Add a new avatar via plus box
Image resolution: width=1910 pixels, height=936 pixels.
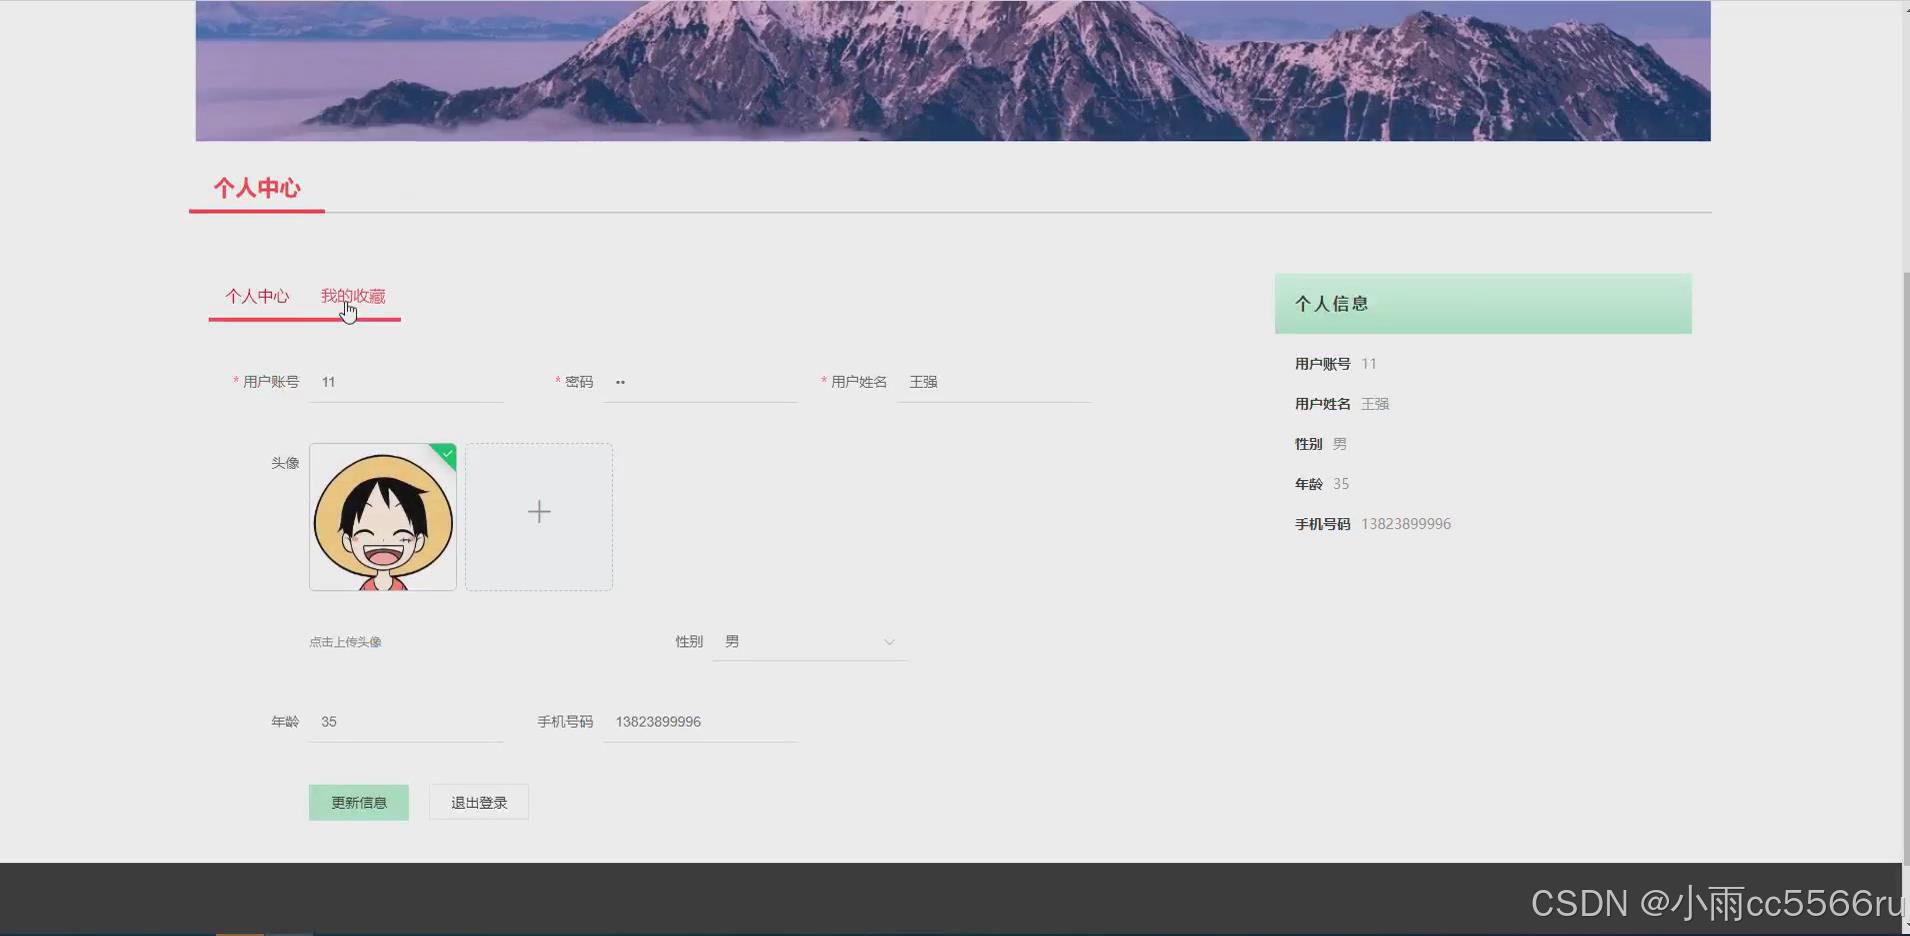tap(539, 517)
